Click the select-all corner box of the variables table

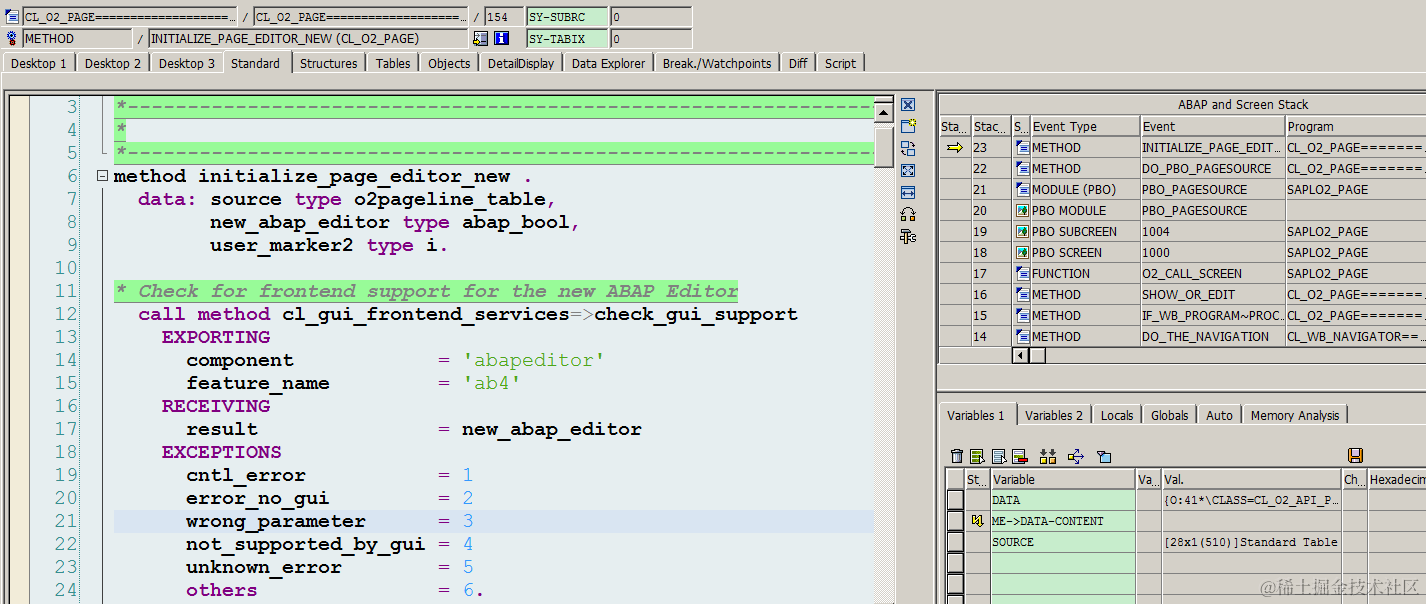click(956, 479)
